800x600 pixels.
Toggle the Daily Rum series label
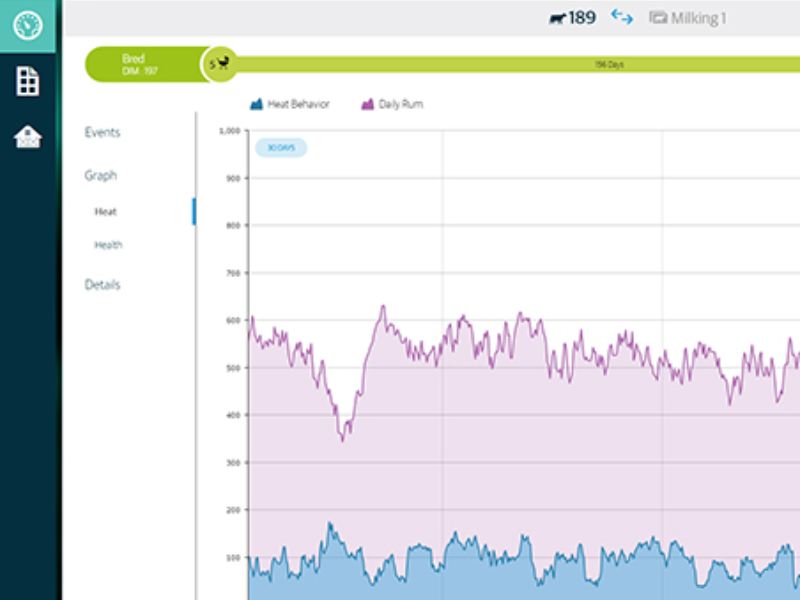click(x=400, y=104)
